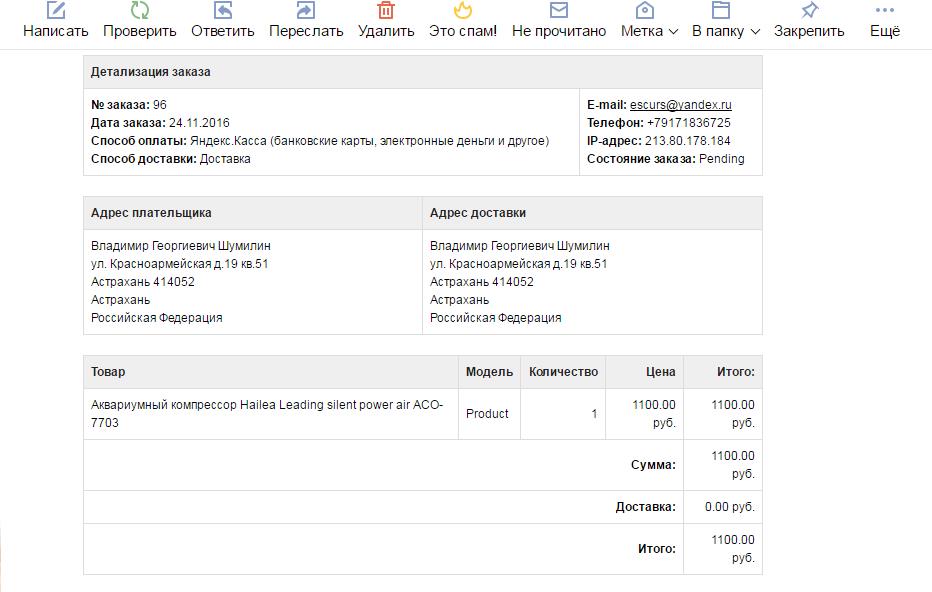The width and height of the screenshot is (932, 592).
Task: Click the forward arrow icon (Переслать)
Action: point(306,10)
